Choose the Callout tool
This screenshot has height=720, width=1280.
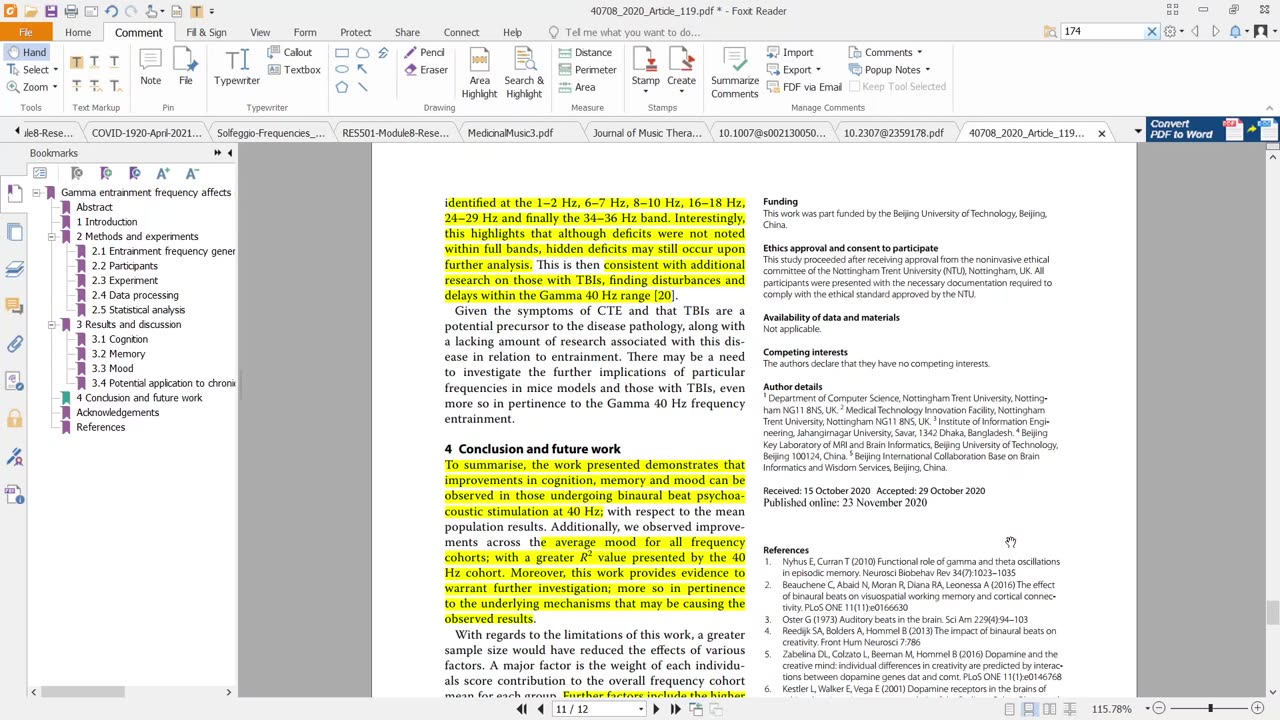[290, 52]
